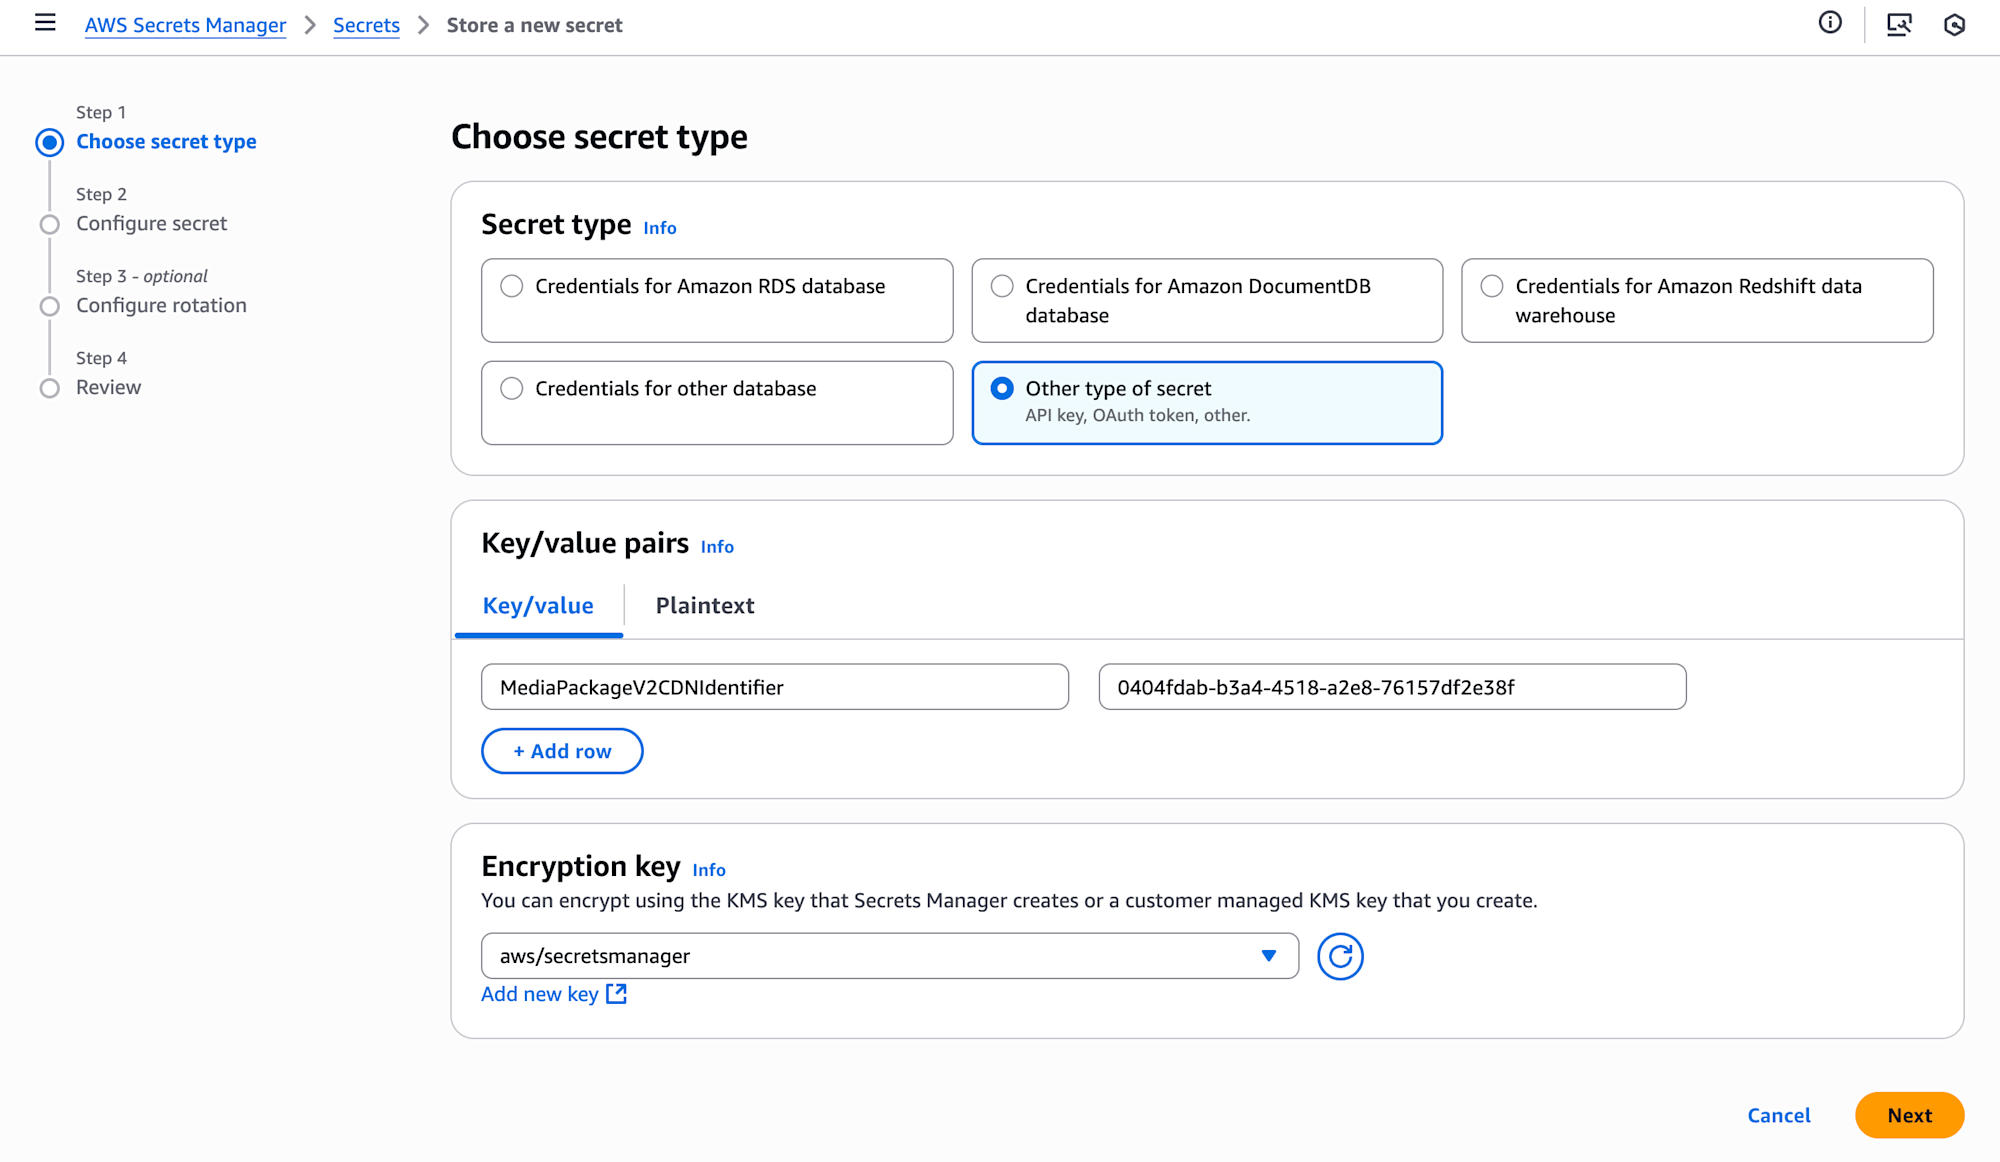
Task: Refresh the encryption key list
Action: pos(1340,956)
